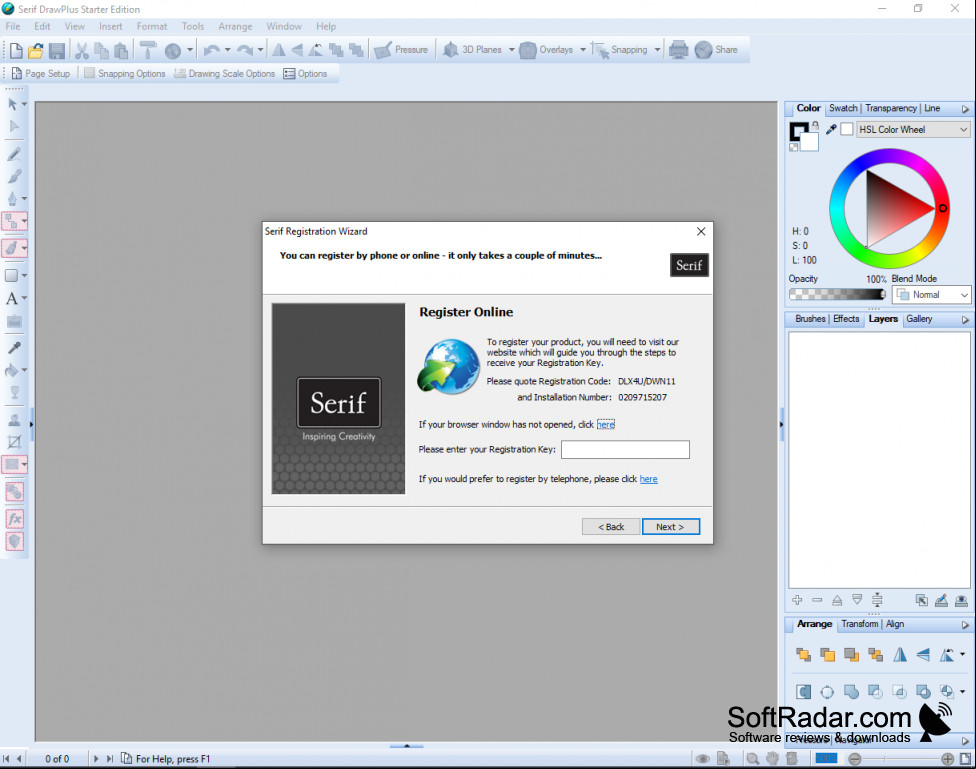Select the Fill bucket tool
The width and height of the screenshot is (976, 769).
coord(12,370)
